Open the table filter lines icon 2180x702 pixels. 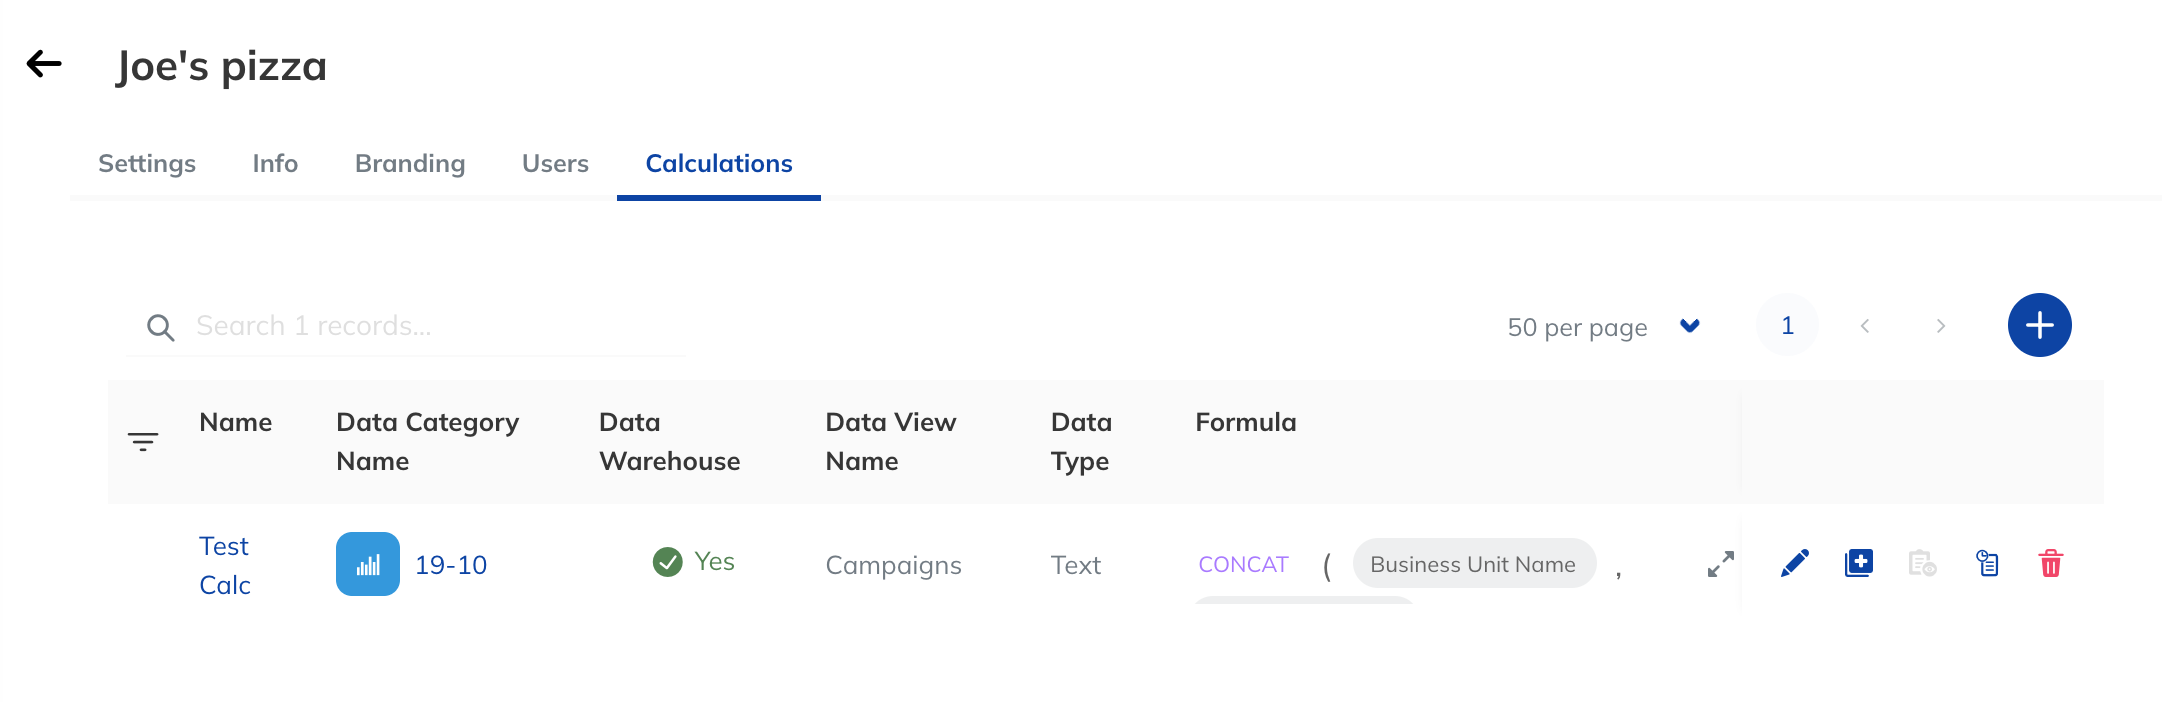coord(143,441)
